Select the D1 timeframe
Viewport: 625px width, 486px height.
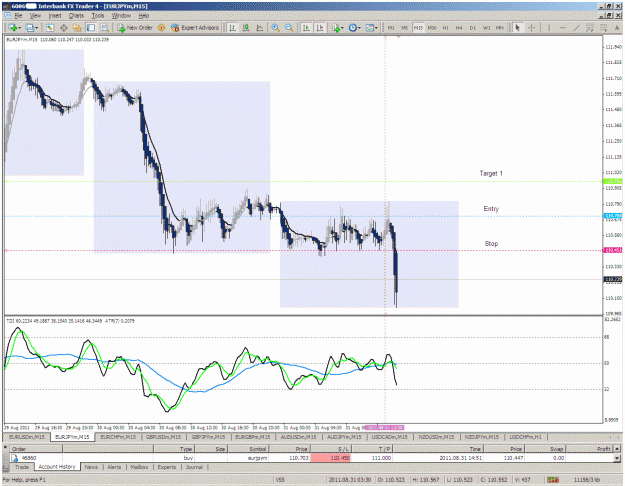pyautogui.click(x=473, y=28)
